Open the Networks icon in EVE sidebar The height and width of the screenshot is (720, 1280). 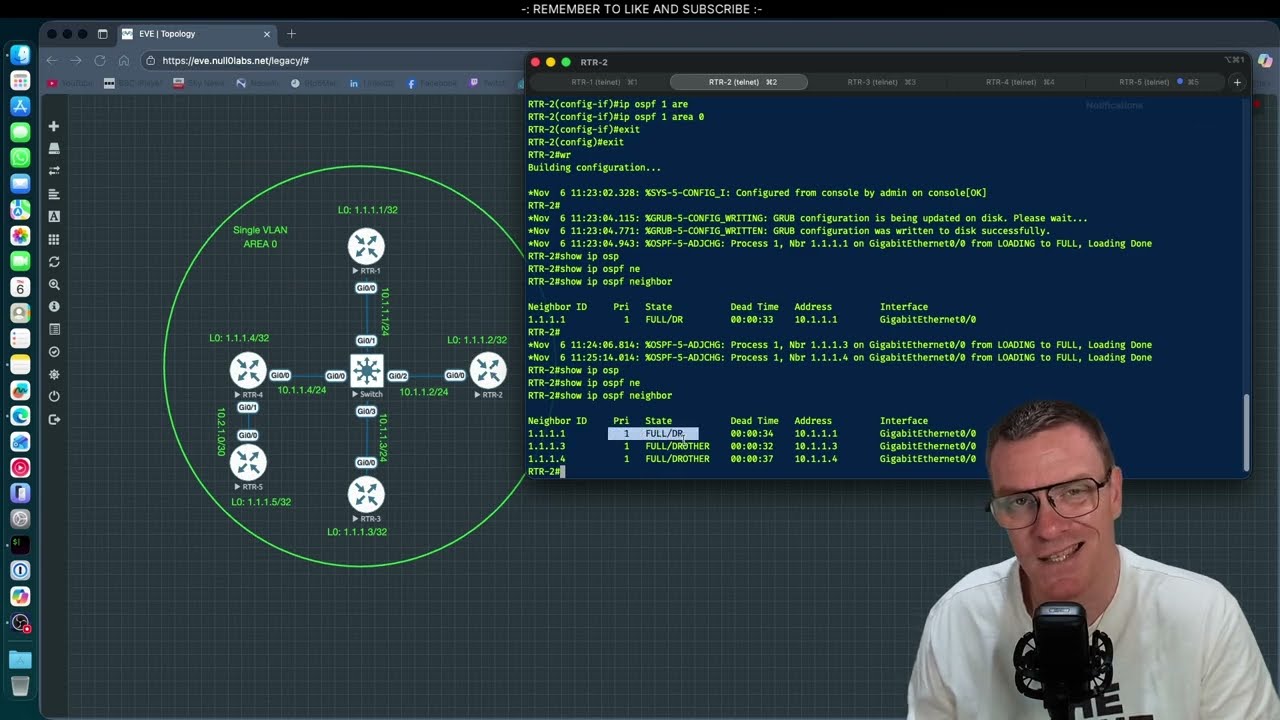pos(54,171)
